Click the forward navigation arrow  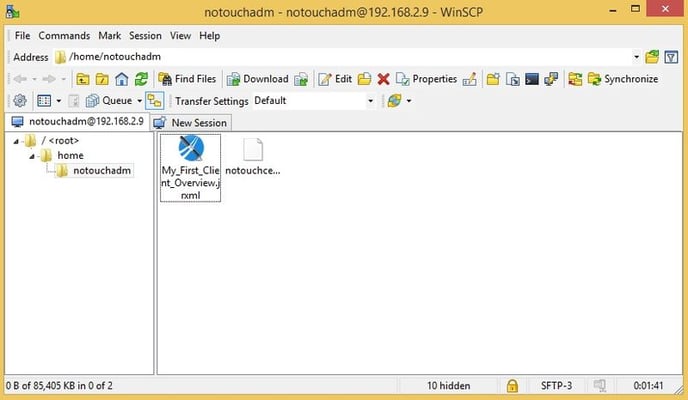(49, 79)
